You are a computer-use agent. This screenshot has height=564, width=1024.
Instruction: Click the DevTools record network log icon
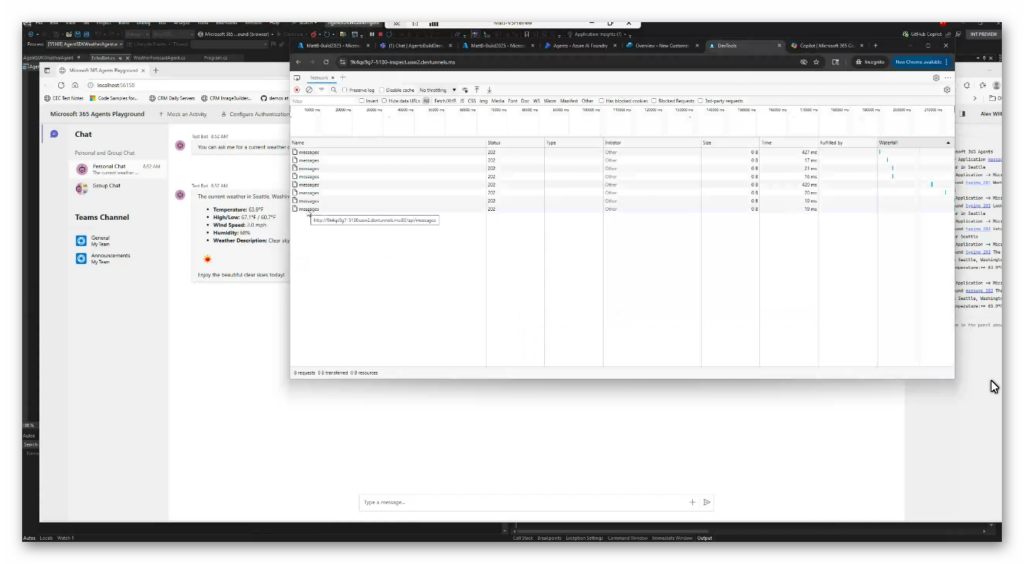pos(297,90)
